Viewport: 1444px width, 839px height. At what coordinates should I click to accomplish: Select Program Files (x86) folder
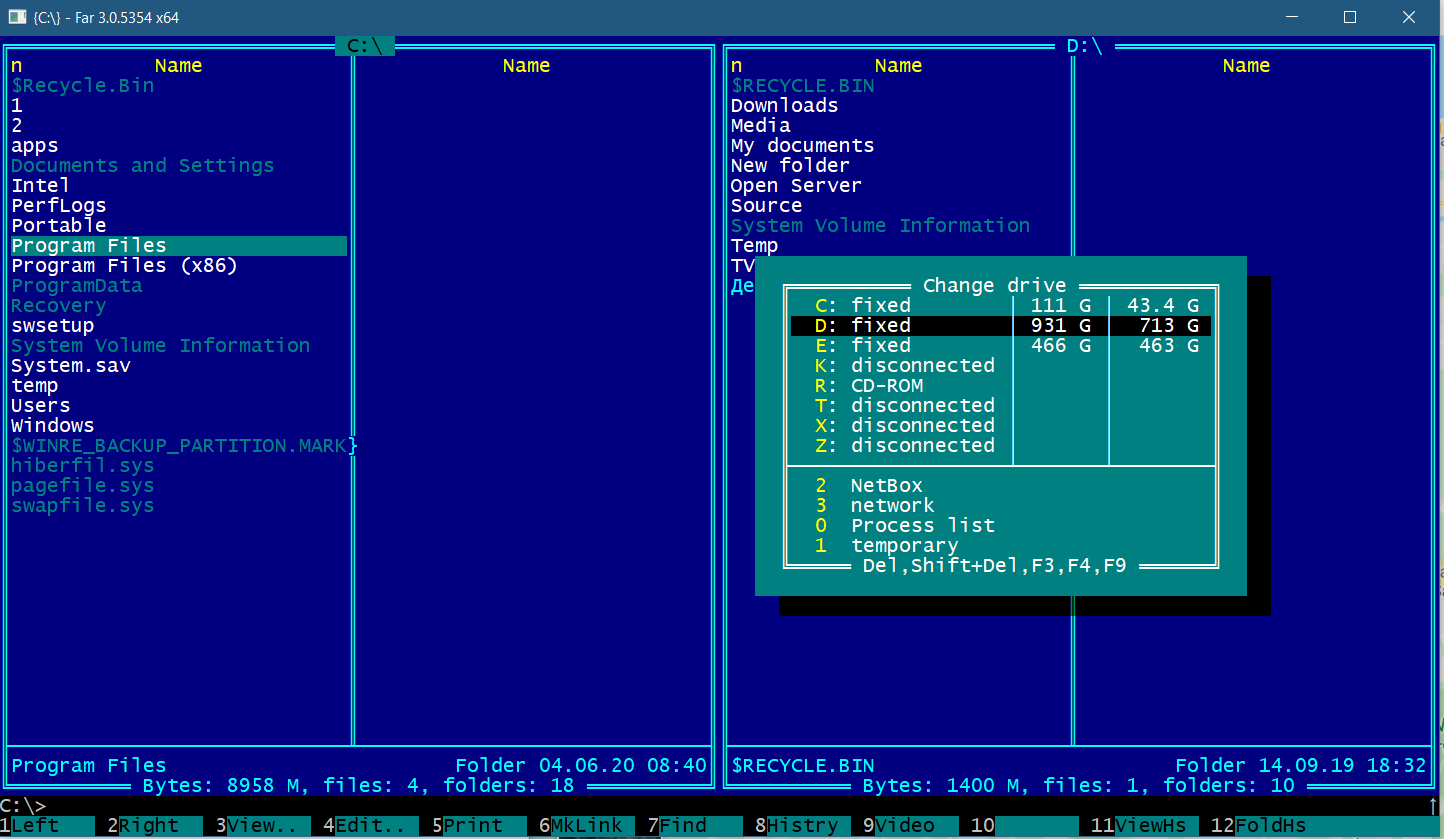(x=124, y=266)
